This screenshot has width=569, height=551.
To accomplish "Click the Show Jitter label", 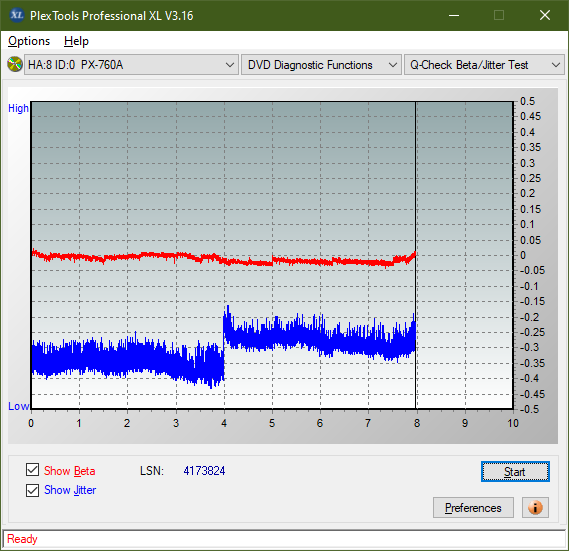I will coord(70,490).
